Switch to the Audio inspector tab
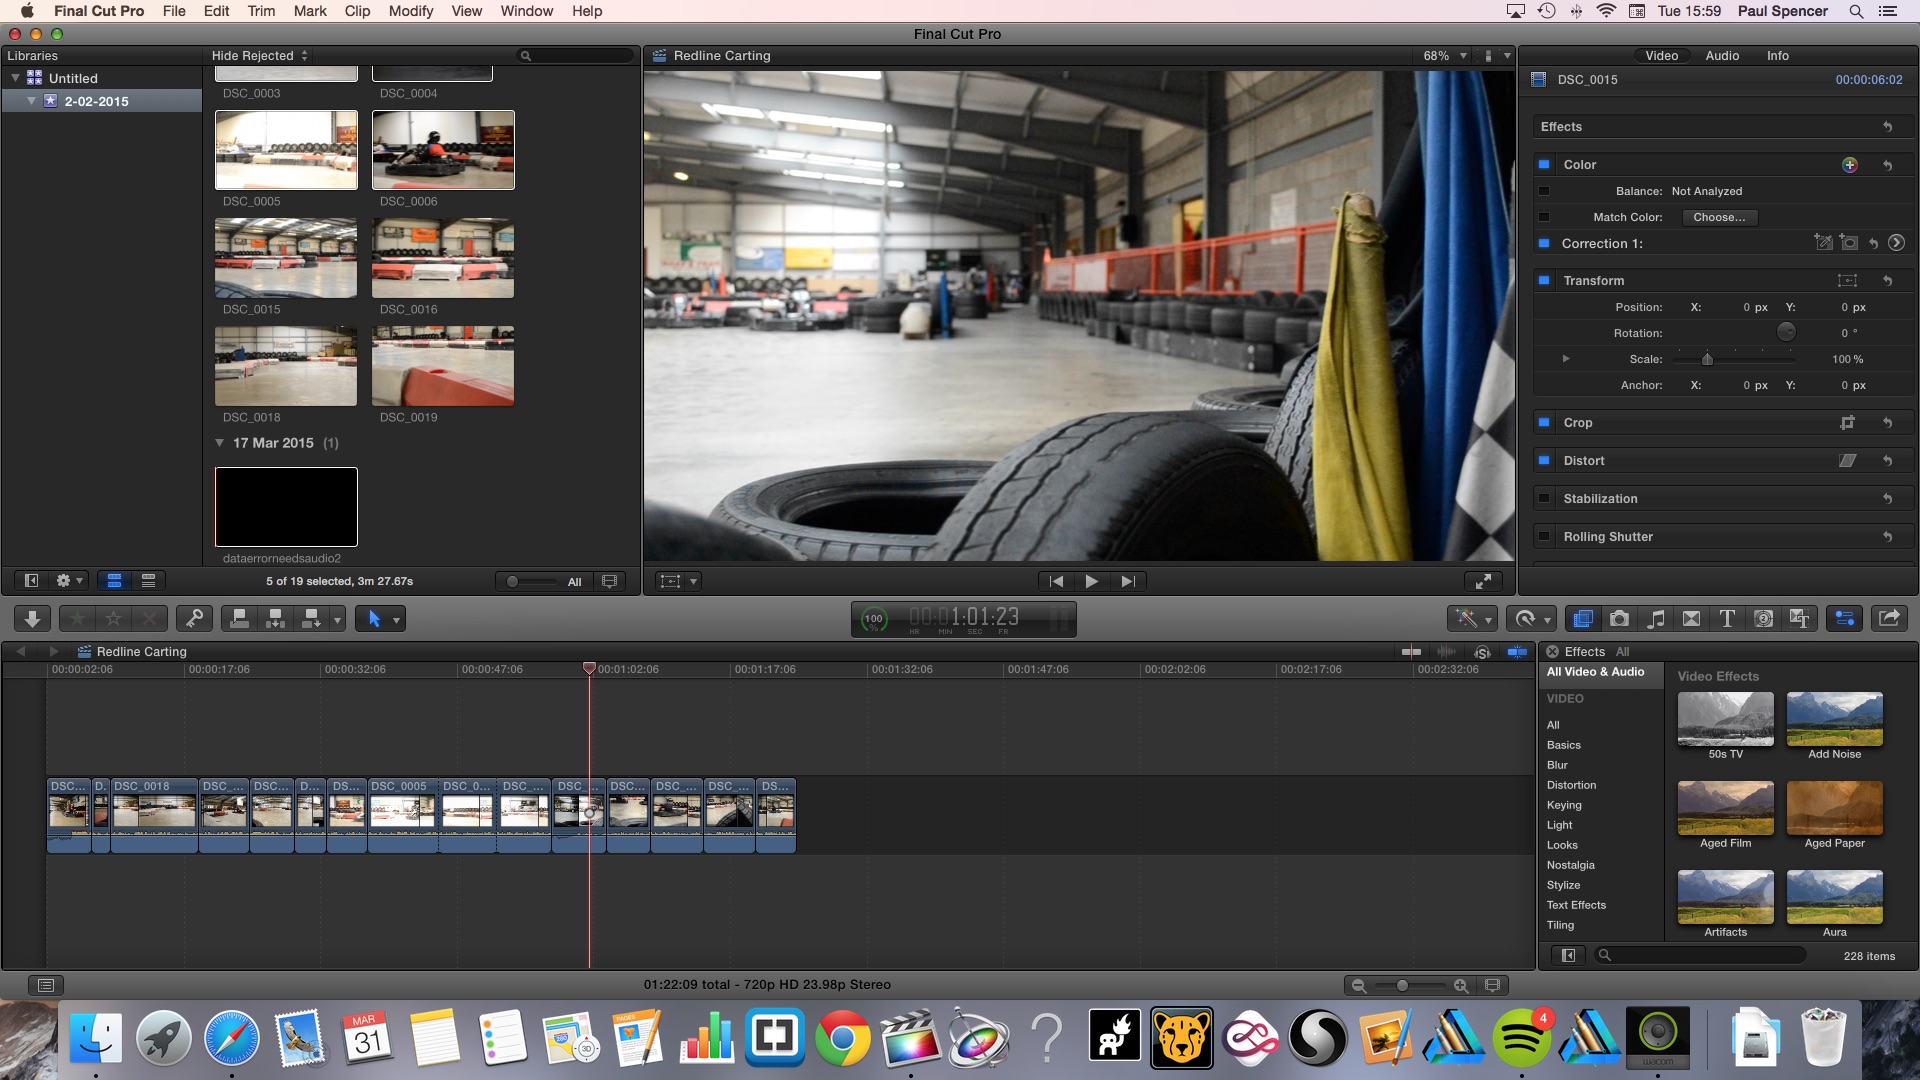 [x=1721, y=56]
